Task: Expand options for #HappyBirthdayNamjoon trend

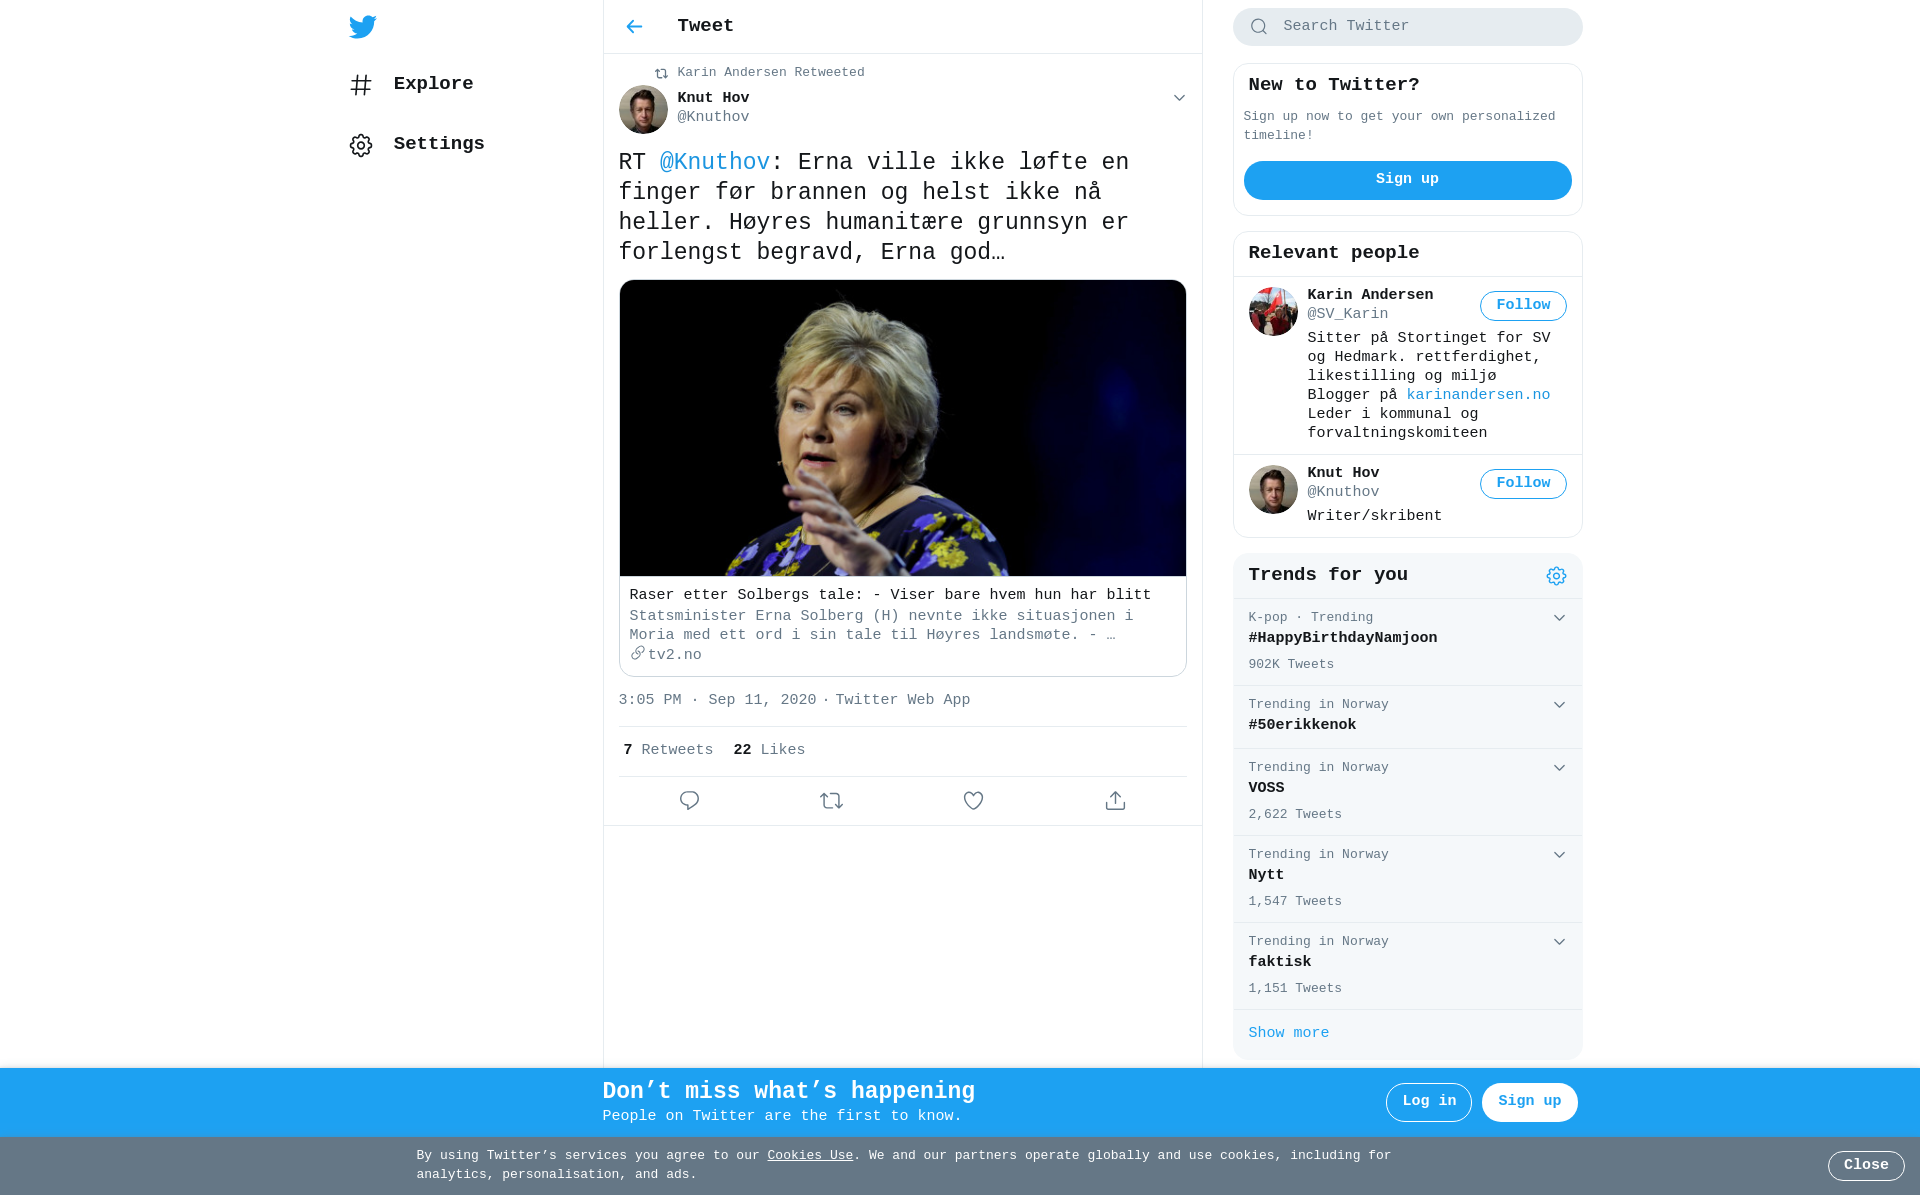Action: (x=1559, y=618)
